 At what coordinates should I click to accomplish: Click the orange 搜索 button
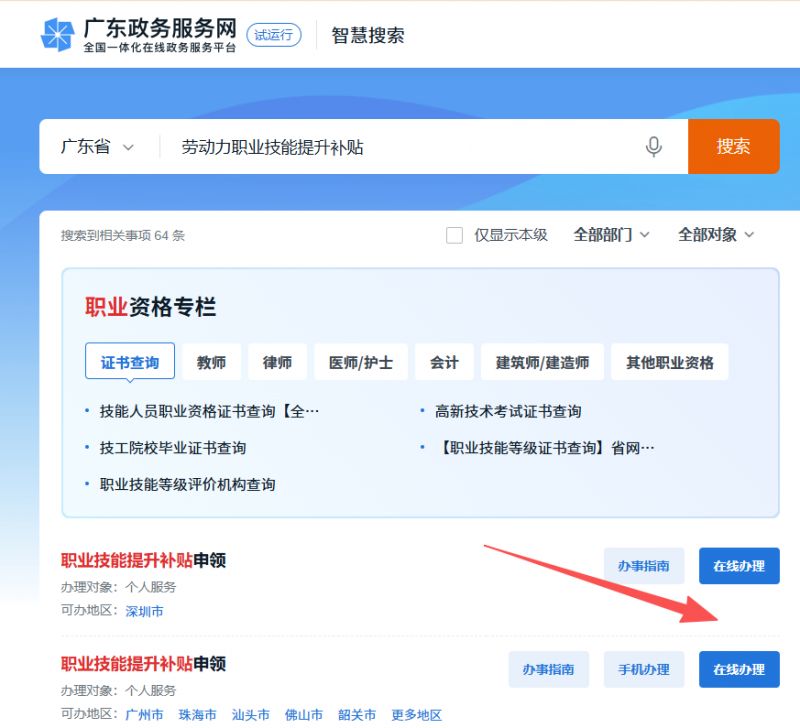(x=733, y=146)
